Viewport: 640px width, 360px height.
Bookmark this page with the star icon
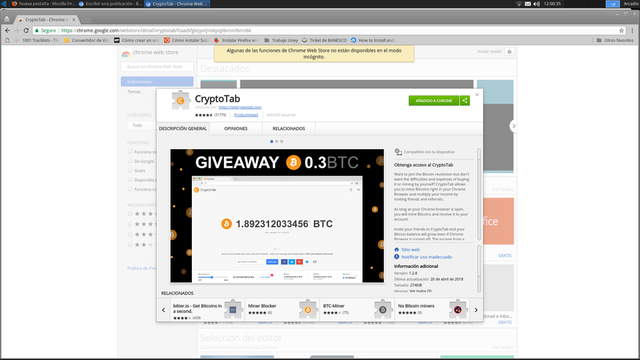(x=621, y=30)
